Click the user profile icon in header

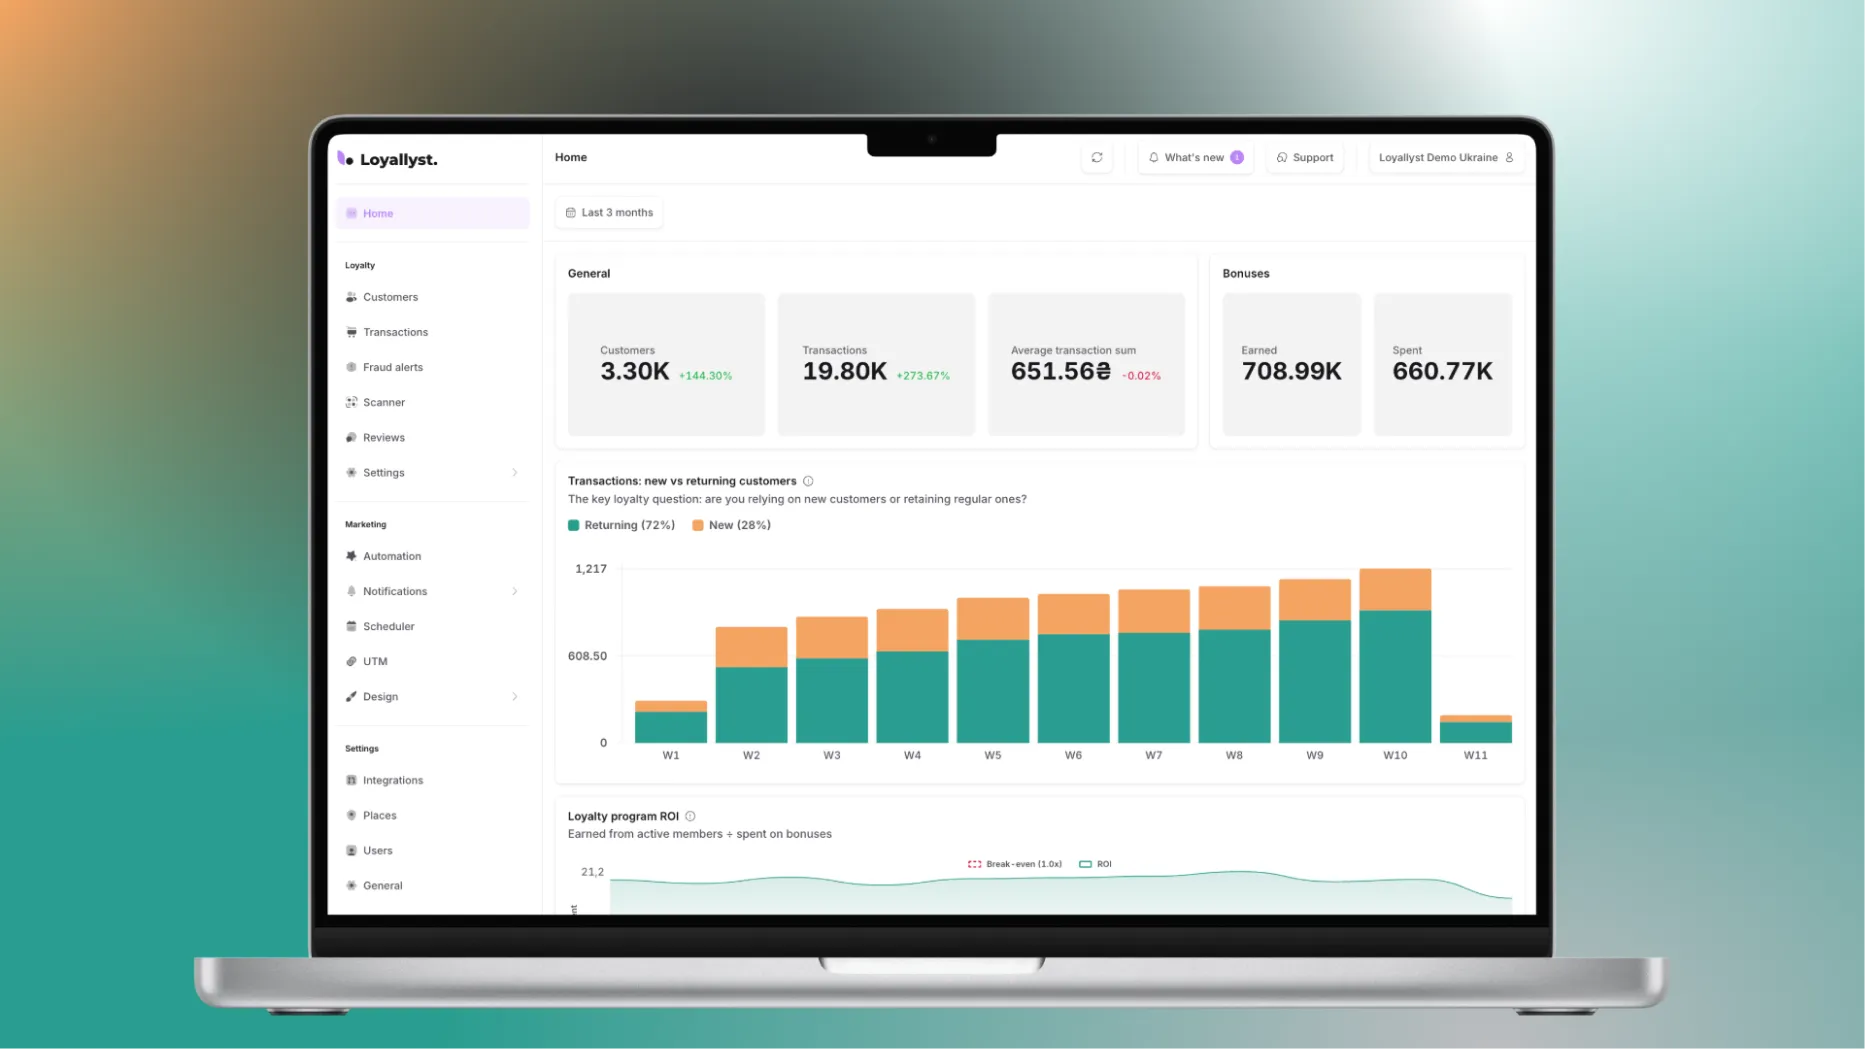(x=1509, y=157)
